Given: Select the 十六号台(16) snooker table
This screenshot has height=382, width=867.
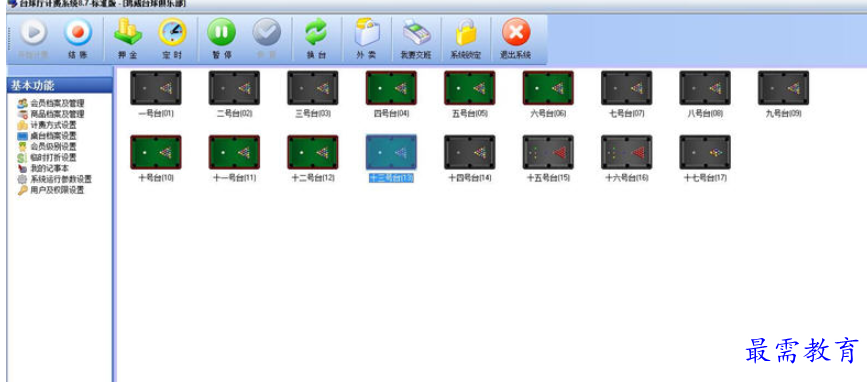Looking at the screenshot, I should point(626,152).
